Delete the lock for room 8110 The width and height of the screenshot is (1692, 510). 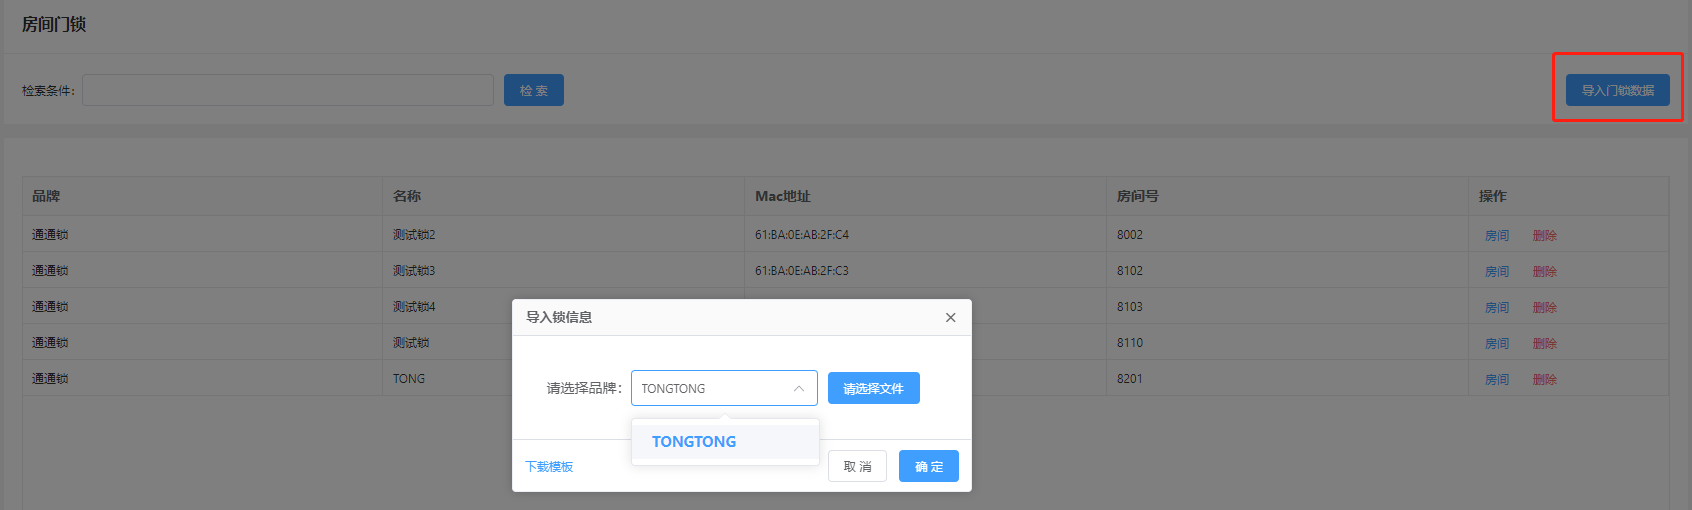click(1544, 344)
